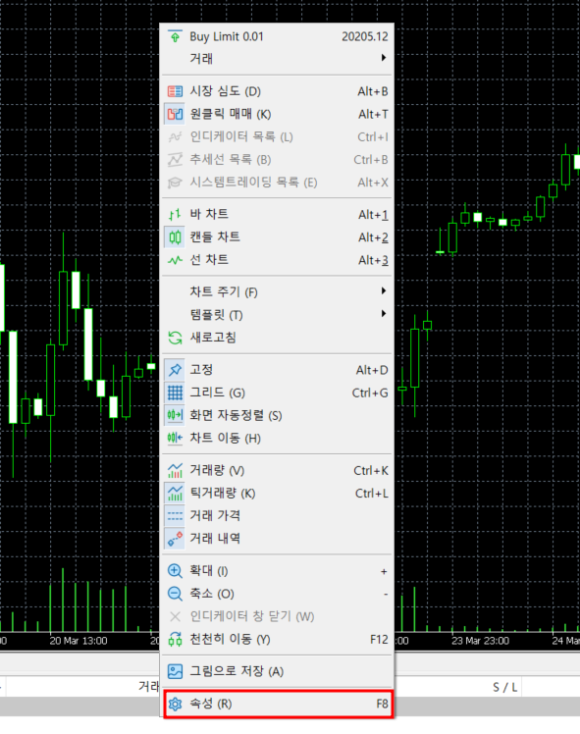
Task: Choose 그림으로 저장 (A) entry
Action: (277, 671)
